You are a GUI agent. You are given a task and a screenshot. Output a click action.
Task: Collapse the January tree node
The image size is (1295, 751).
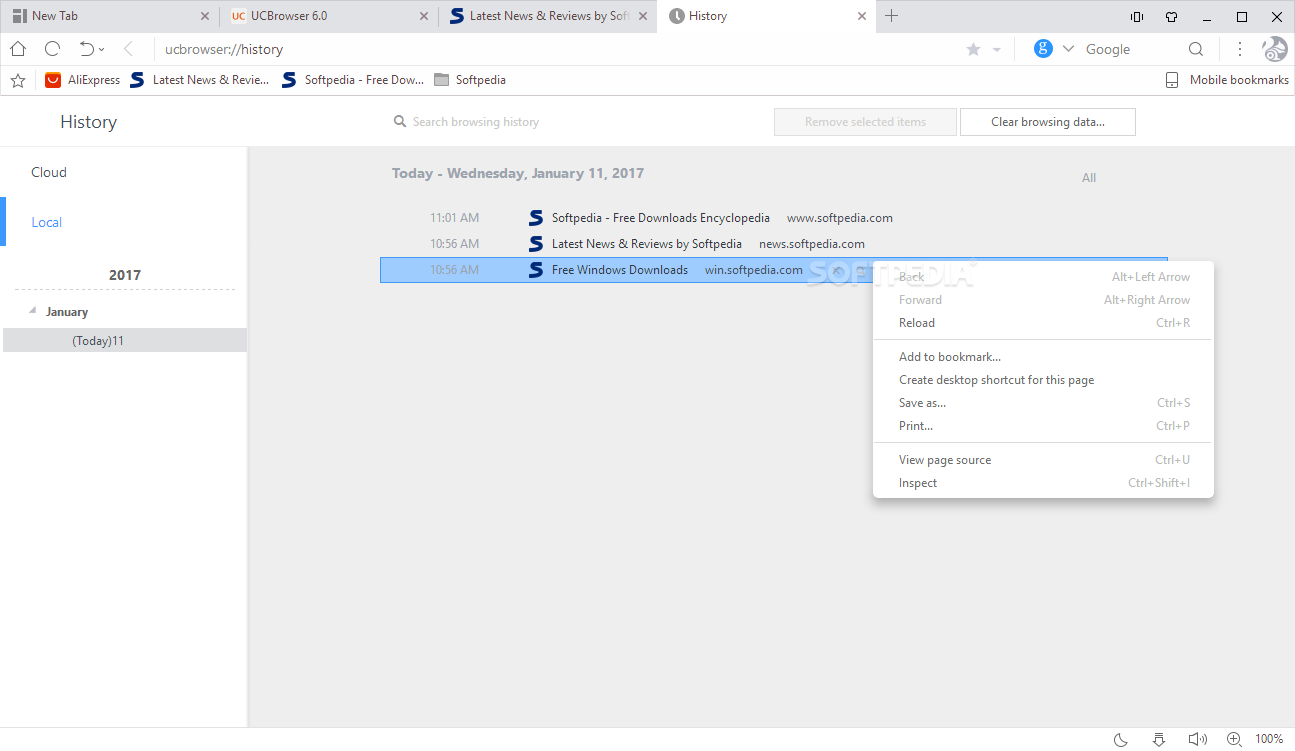coord(33,311)
